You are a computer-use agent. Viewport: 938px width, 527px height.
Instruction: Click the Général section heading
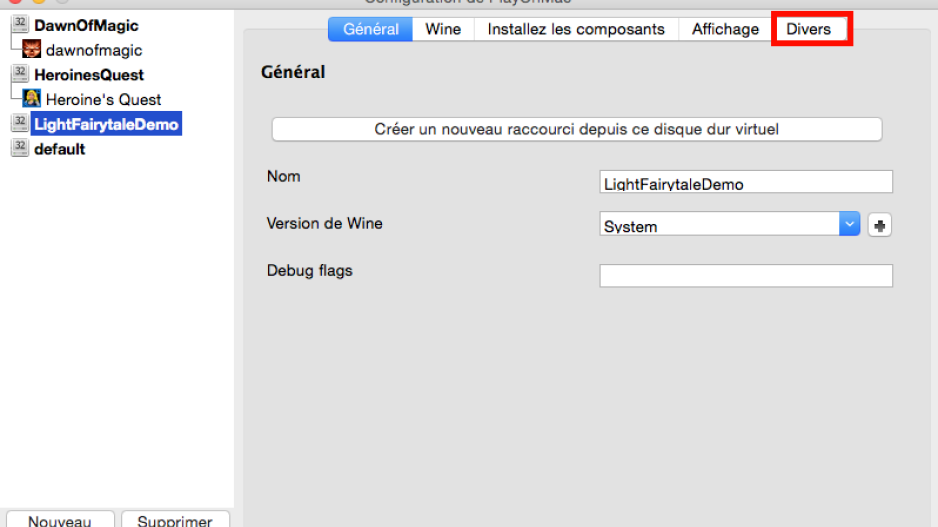pyautogui.click(x=293, y=72)
